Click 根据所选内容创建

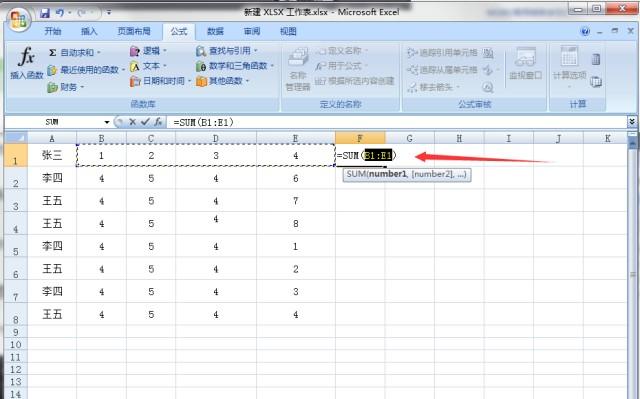[x=355, y=81]
